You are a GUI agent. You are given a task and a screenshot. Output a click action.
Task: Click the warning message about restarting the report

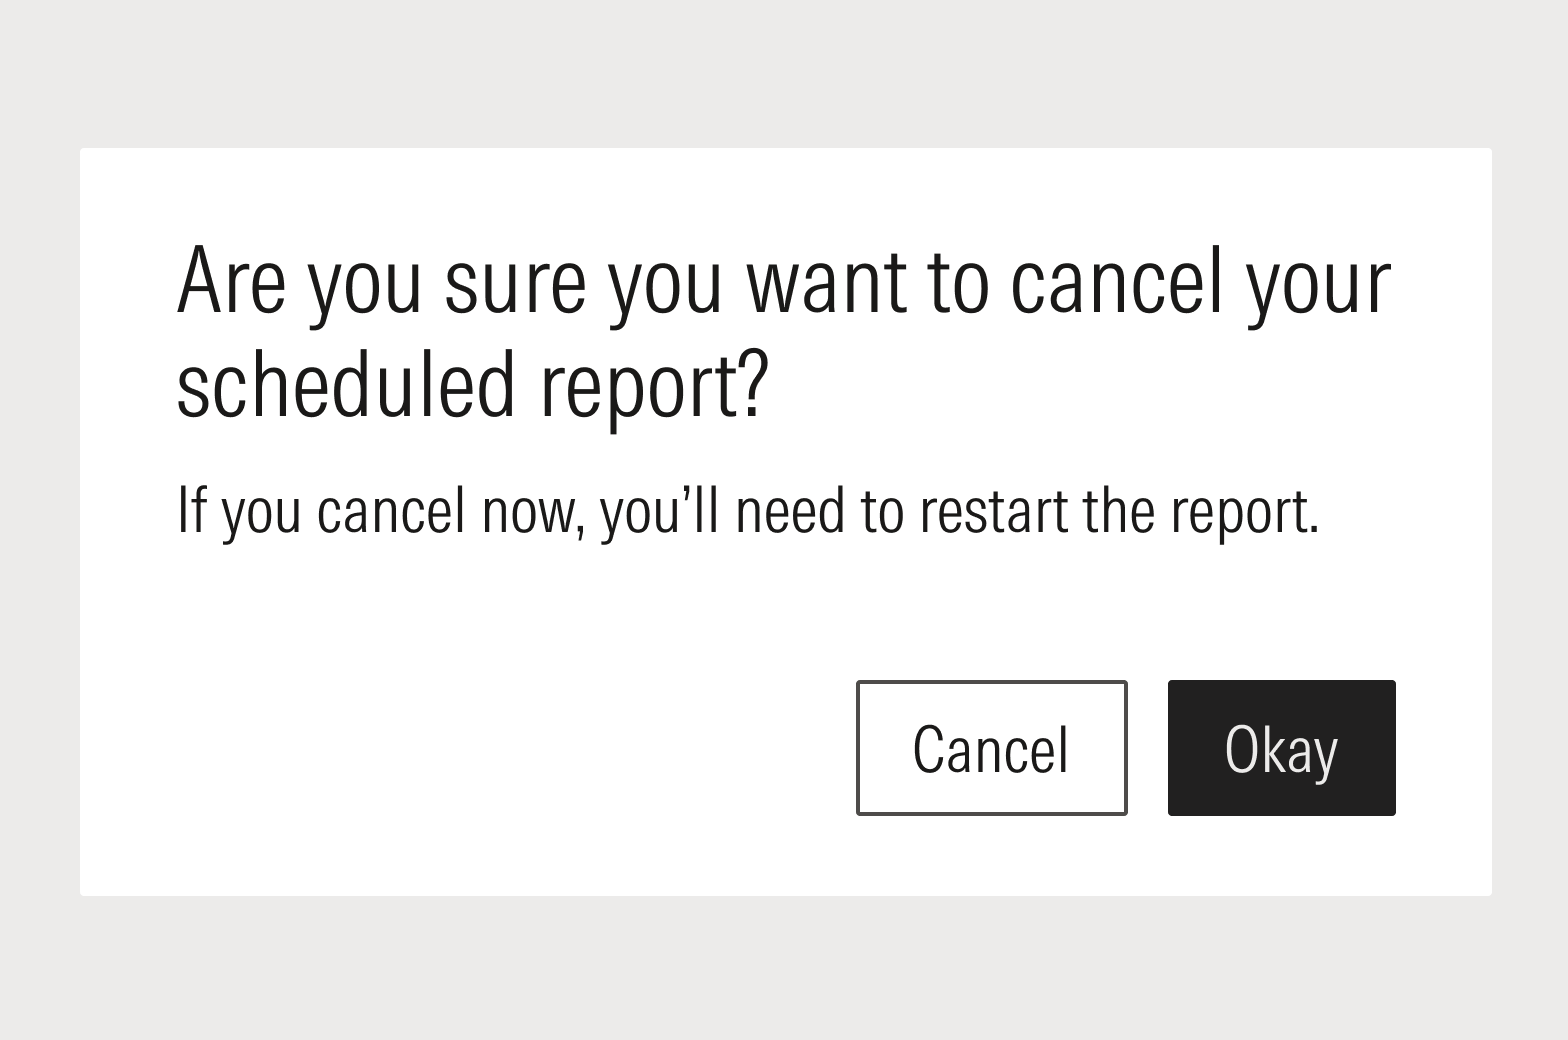pos(748,510)
